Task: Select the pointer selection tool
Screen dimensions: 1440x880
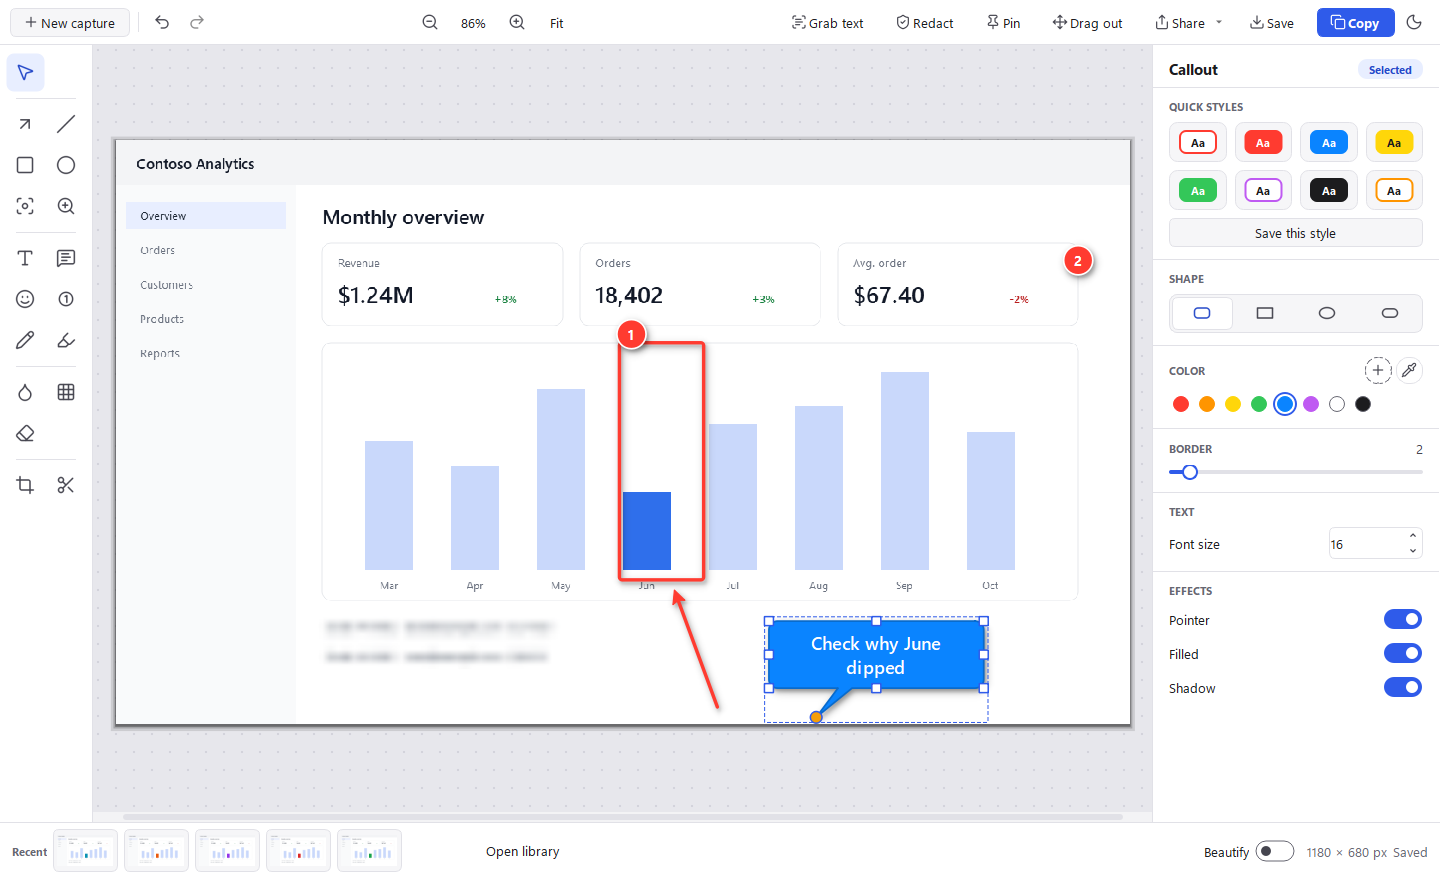Action: pyautogui.click(x=25, y=73)
